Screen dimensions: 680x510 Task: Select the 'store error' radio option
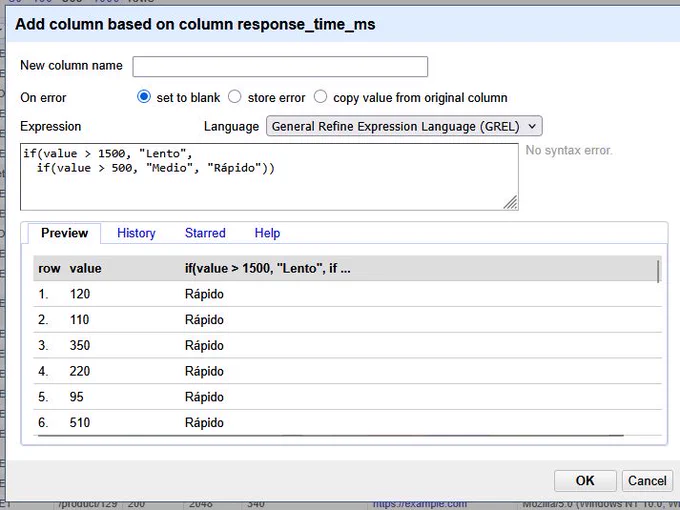(235, 97)
